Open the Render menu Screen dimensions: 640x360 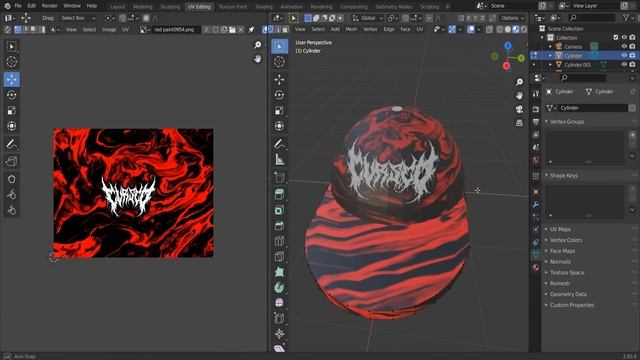49,6
